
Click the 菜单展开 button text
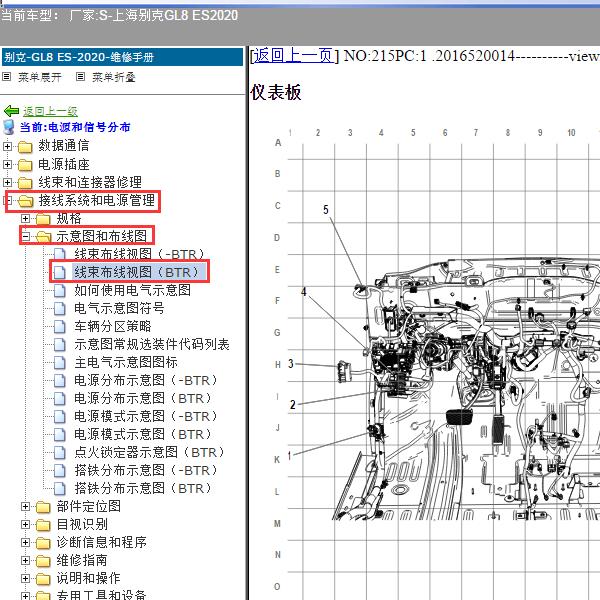coord(40,77)
